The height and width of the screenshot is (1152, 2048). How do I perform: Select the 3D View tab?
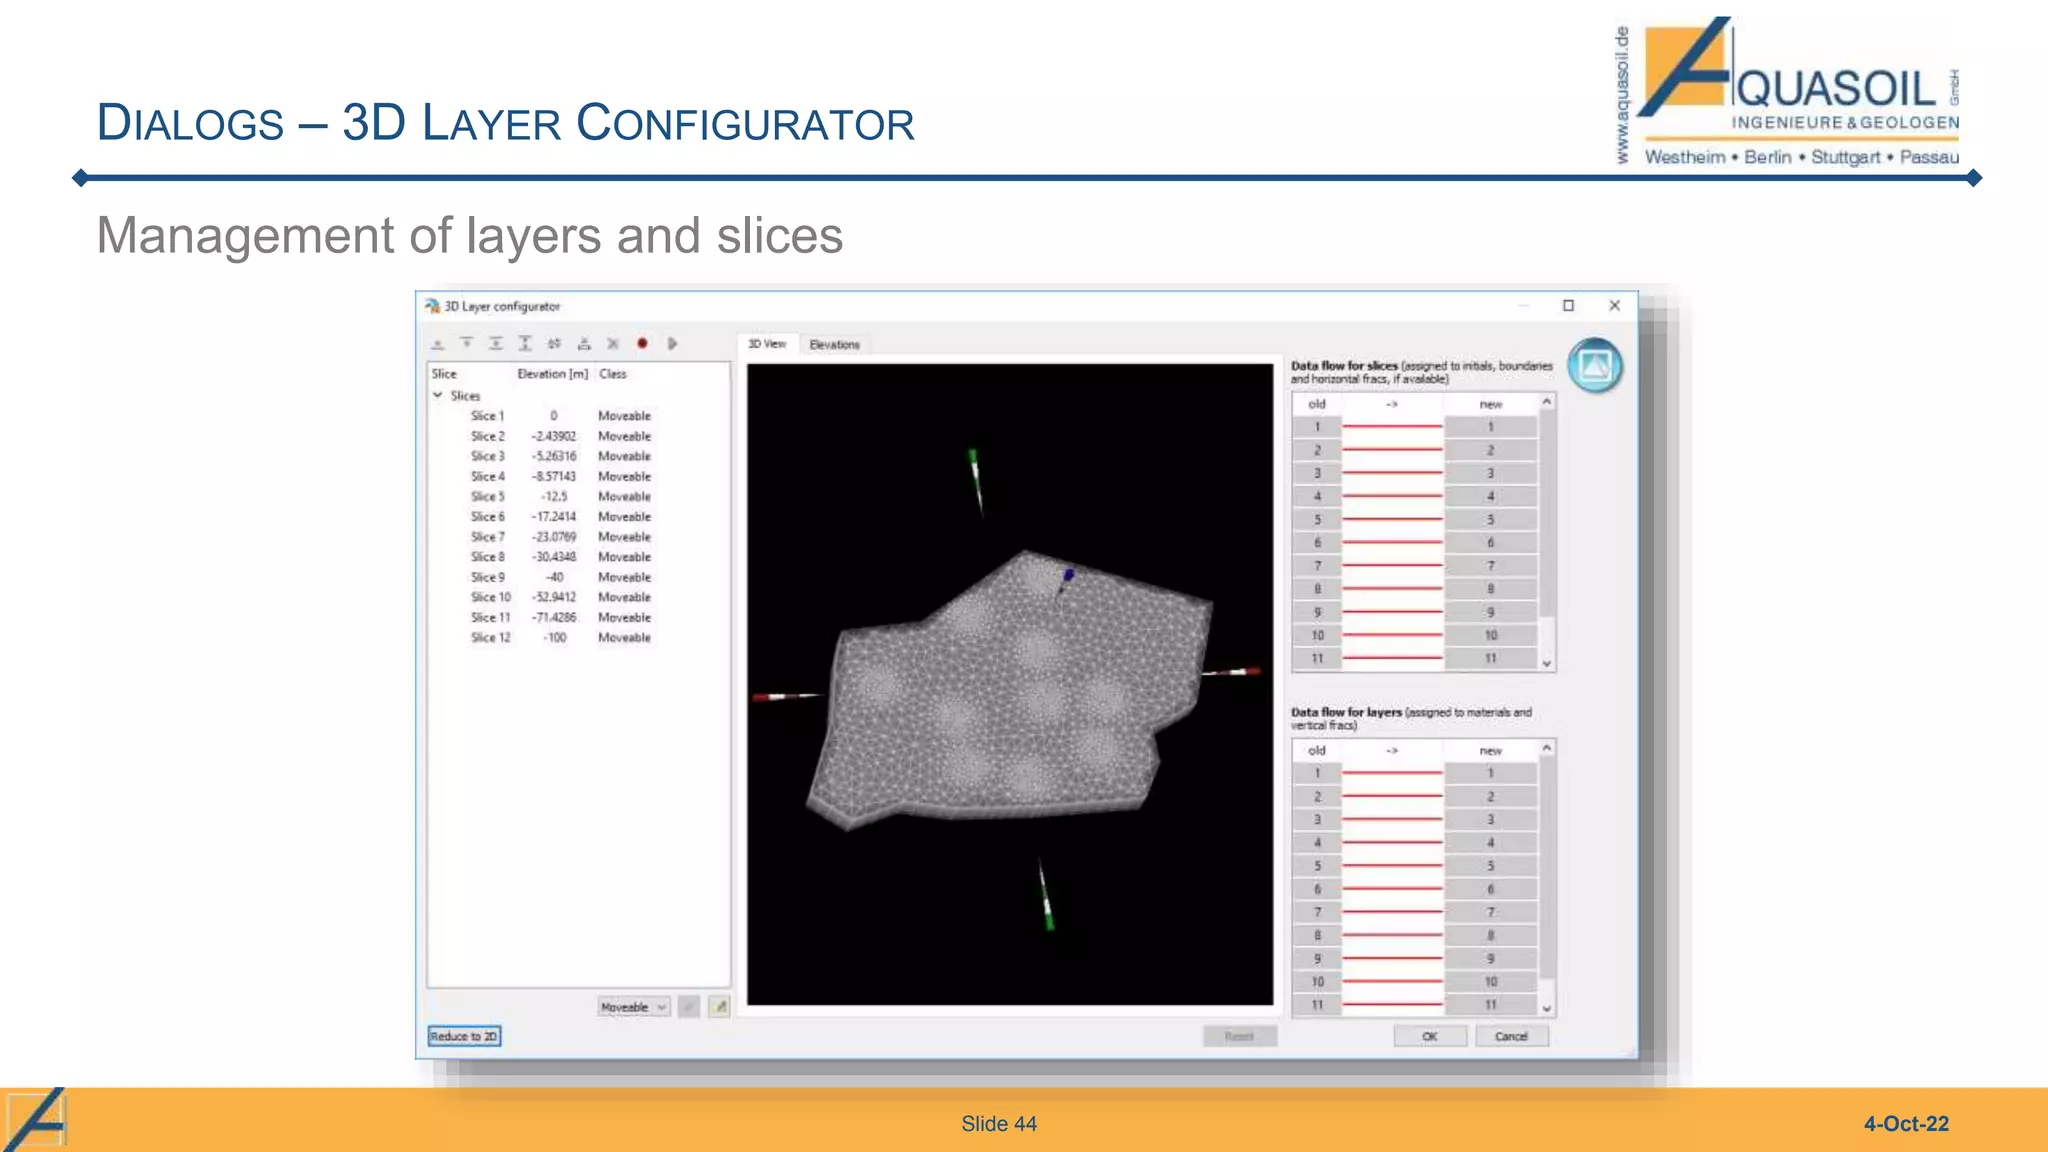coord(767,344)
